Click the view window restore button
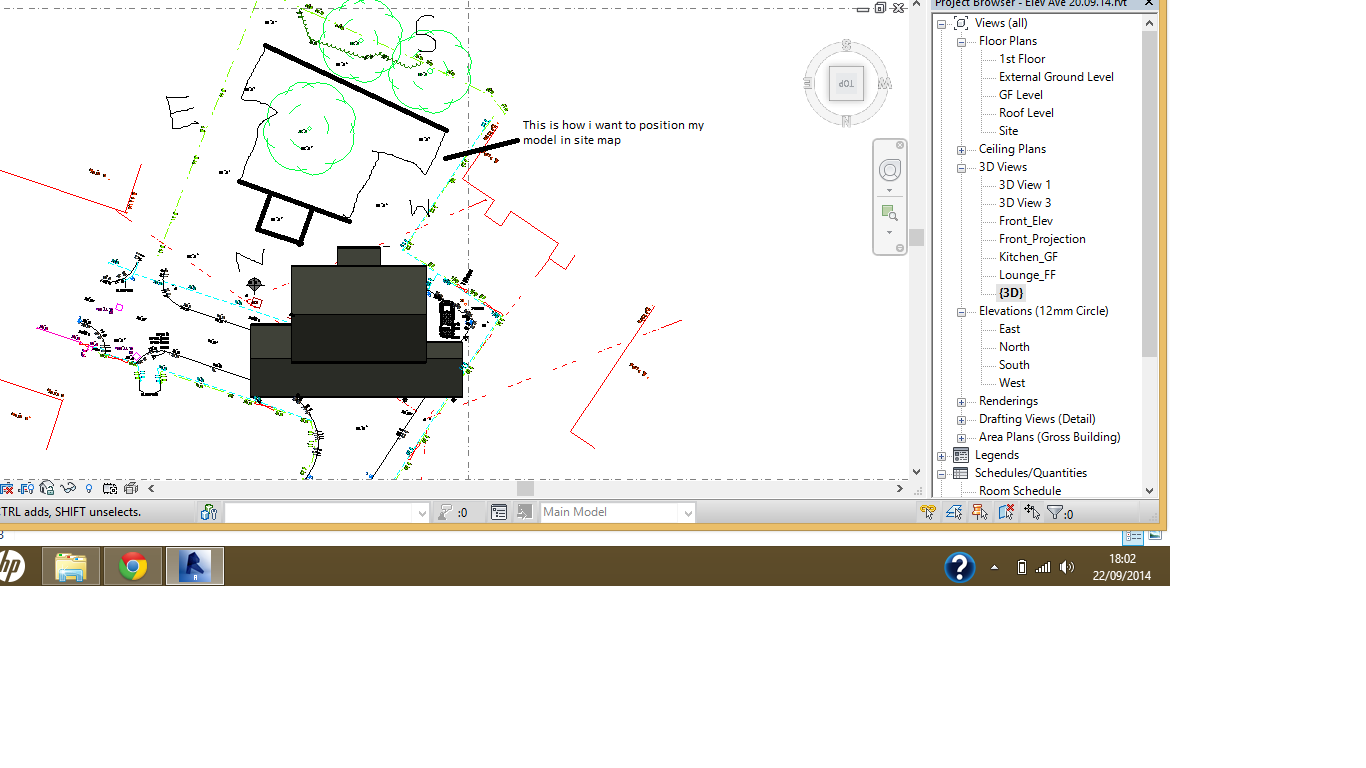The image size is (1366, 768). (x=880, y=7)
